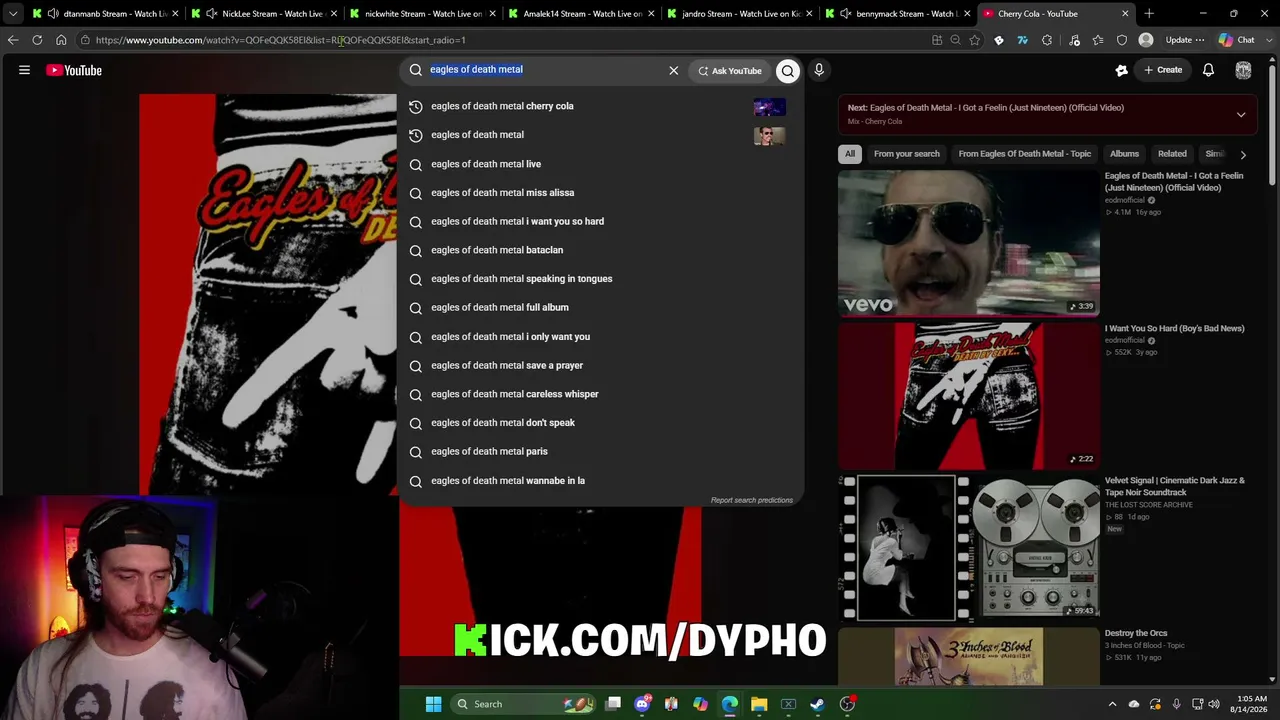Expand the Mix - Cherry Cola playlist panel
The height and width of the screenshot is (720, 1280).
pyautogui.click(x=1241, y=114)
